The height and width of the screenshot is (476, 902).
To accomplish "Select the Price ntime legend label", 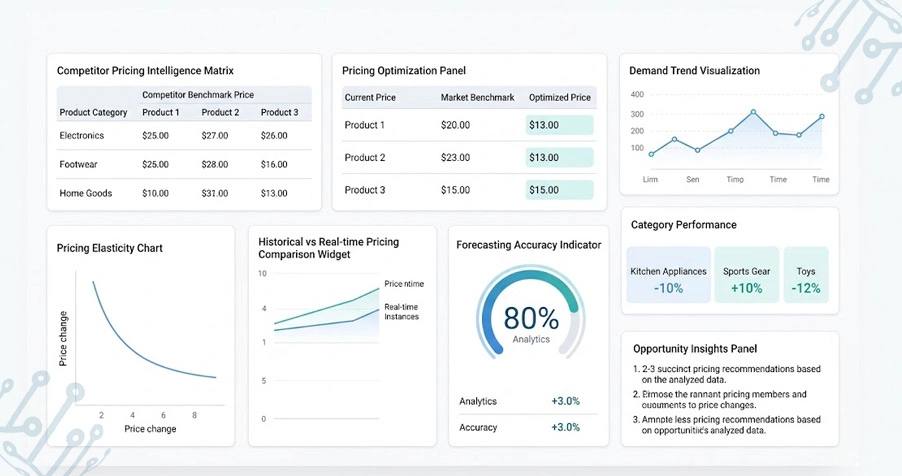I will tap(404, 284).
